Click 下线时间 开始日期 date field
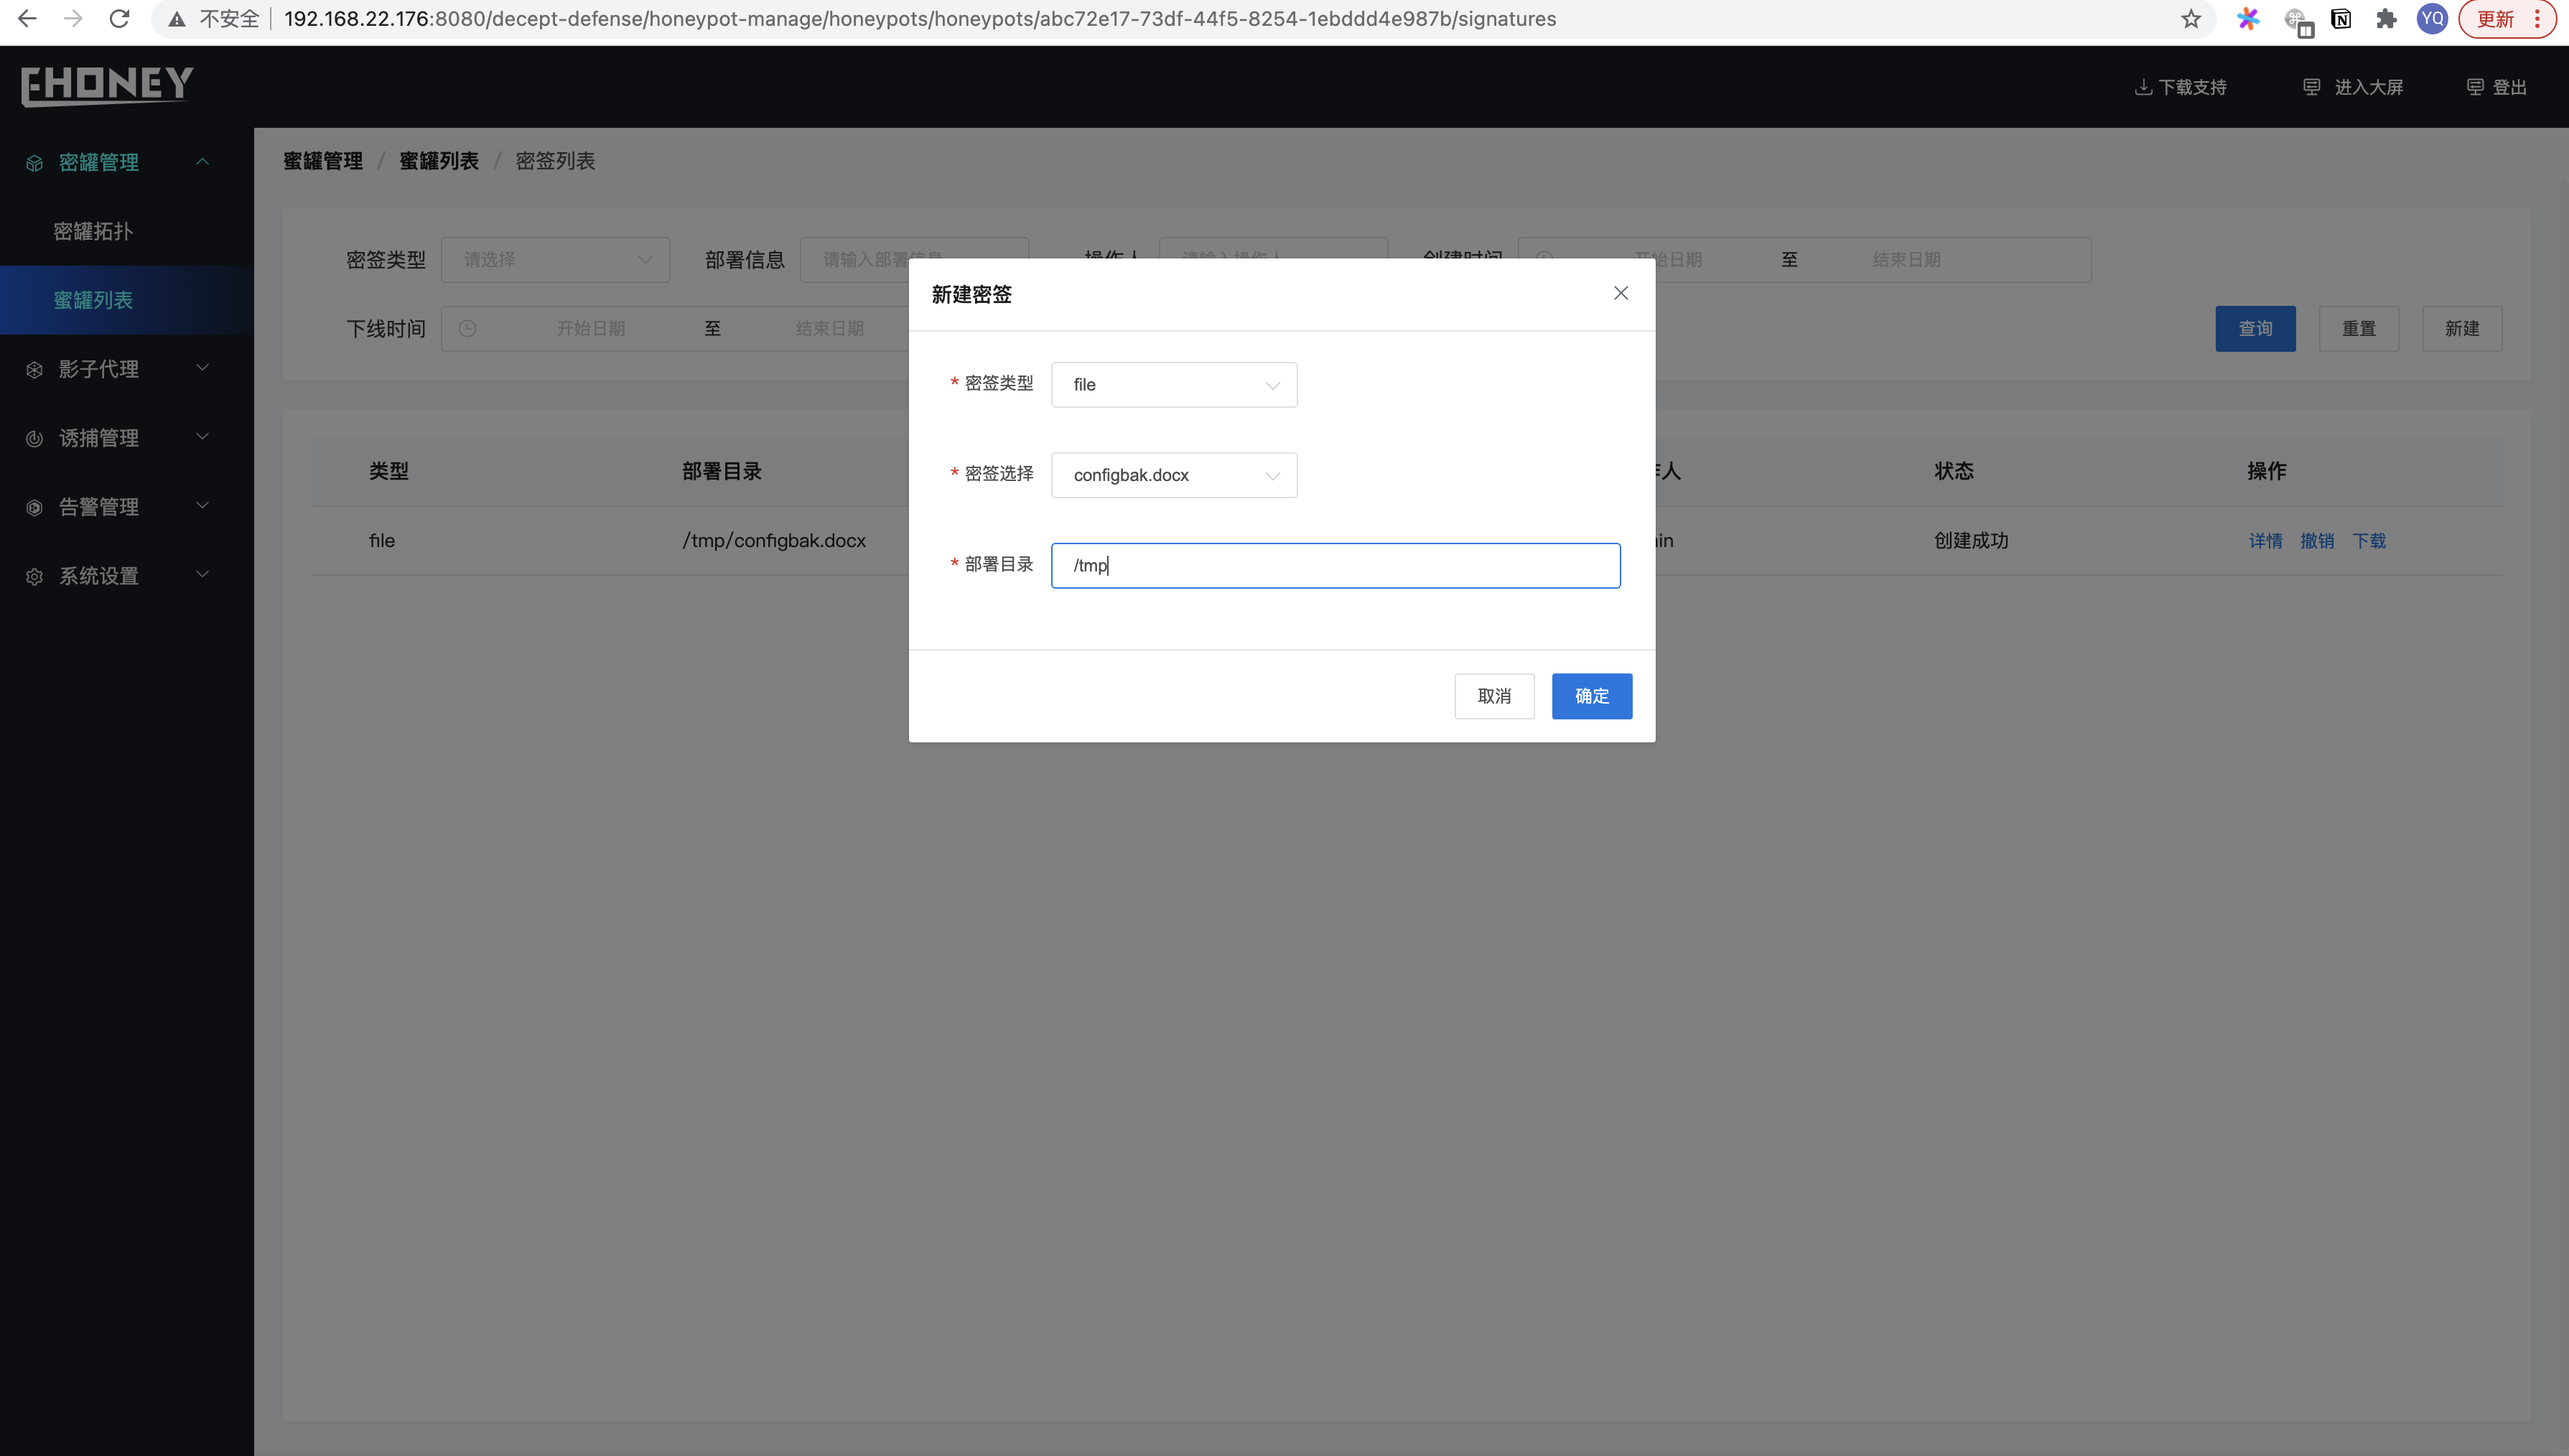This screenshot has width=2569, height=1456. click(x=590, y=329)
